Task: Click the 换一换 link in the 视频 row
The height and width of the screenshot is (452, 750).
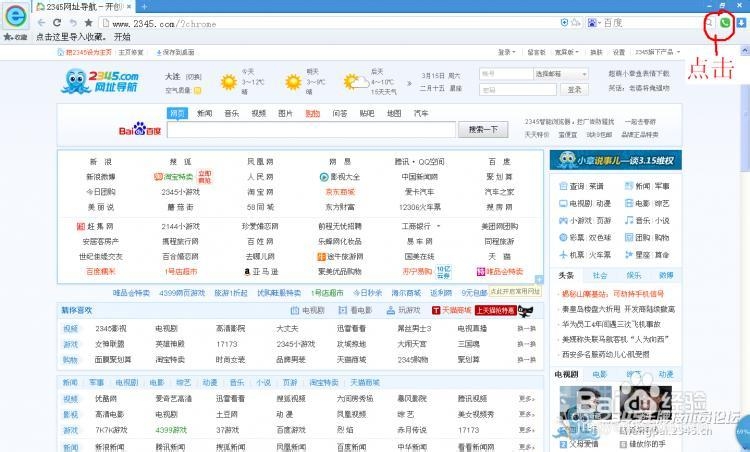Action: tap(526, 329)
